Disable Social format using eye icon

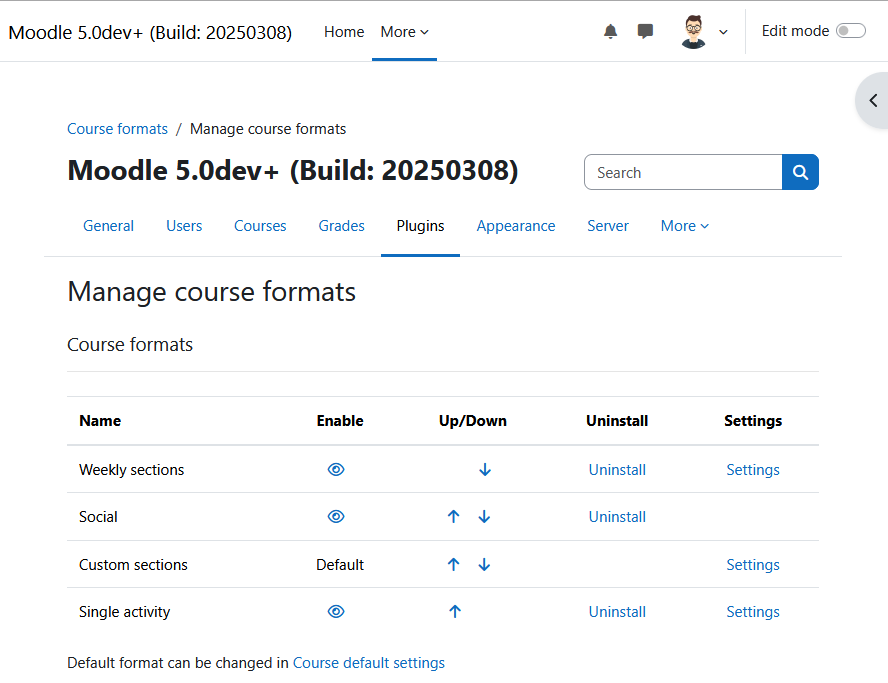336,516
